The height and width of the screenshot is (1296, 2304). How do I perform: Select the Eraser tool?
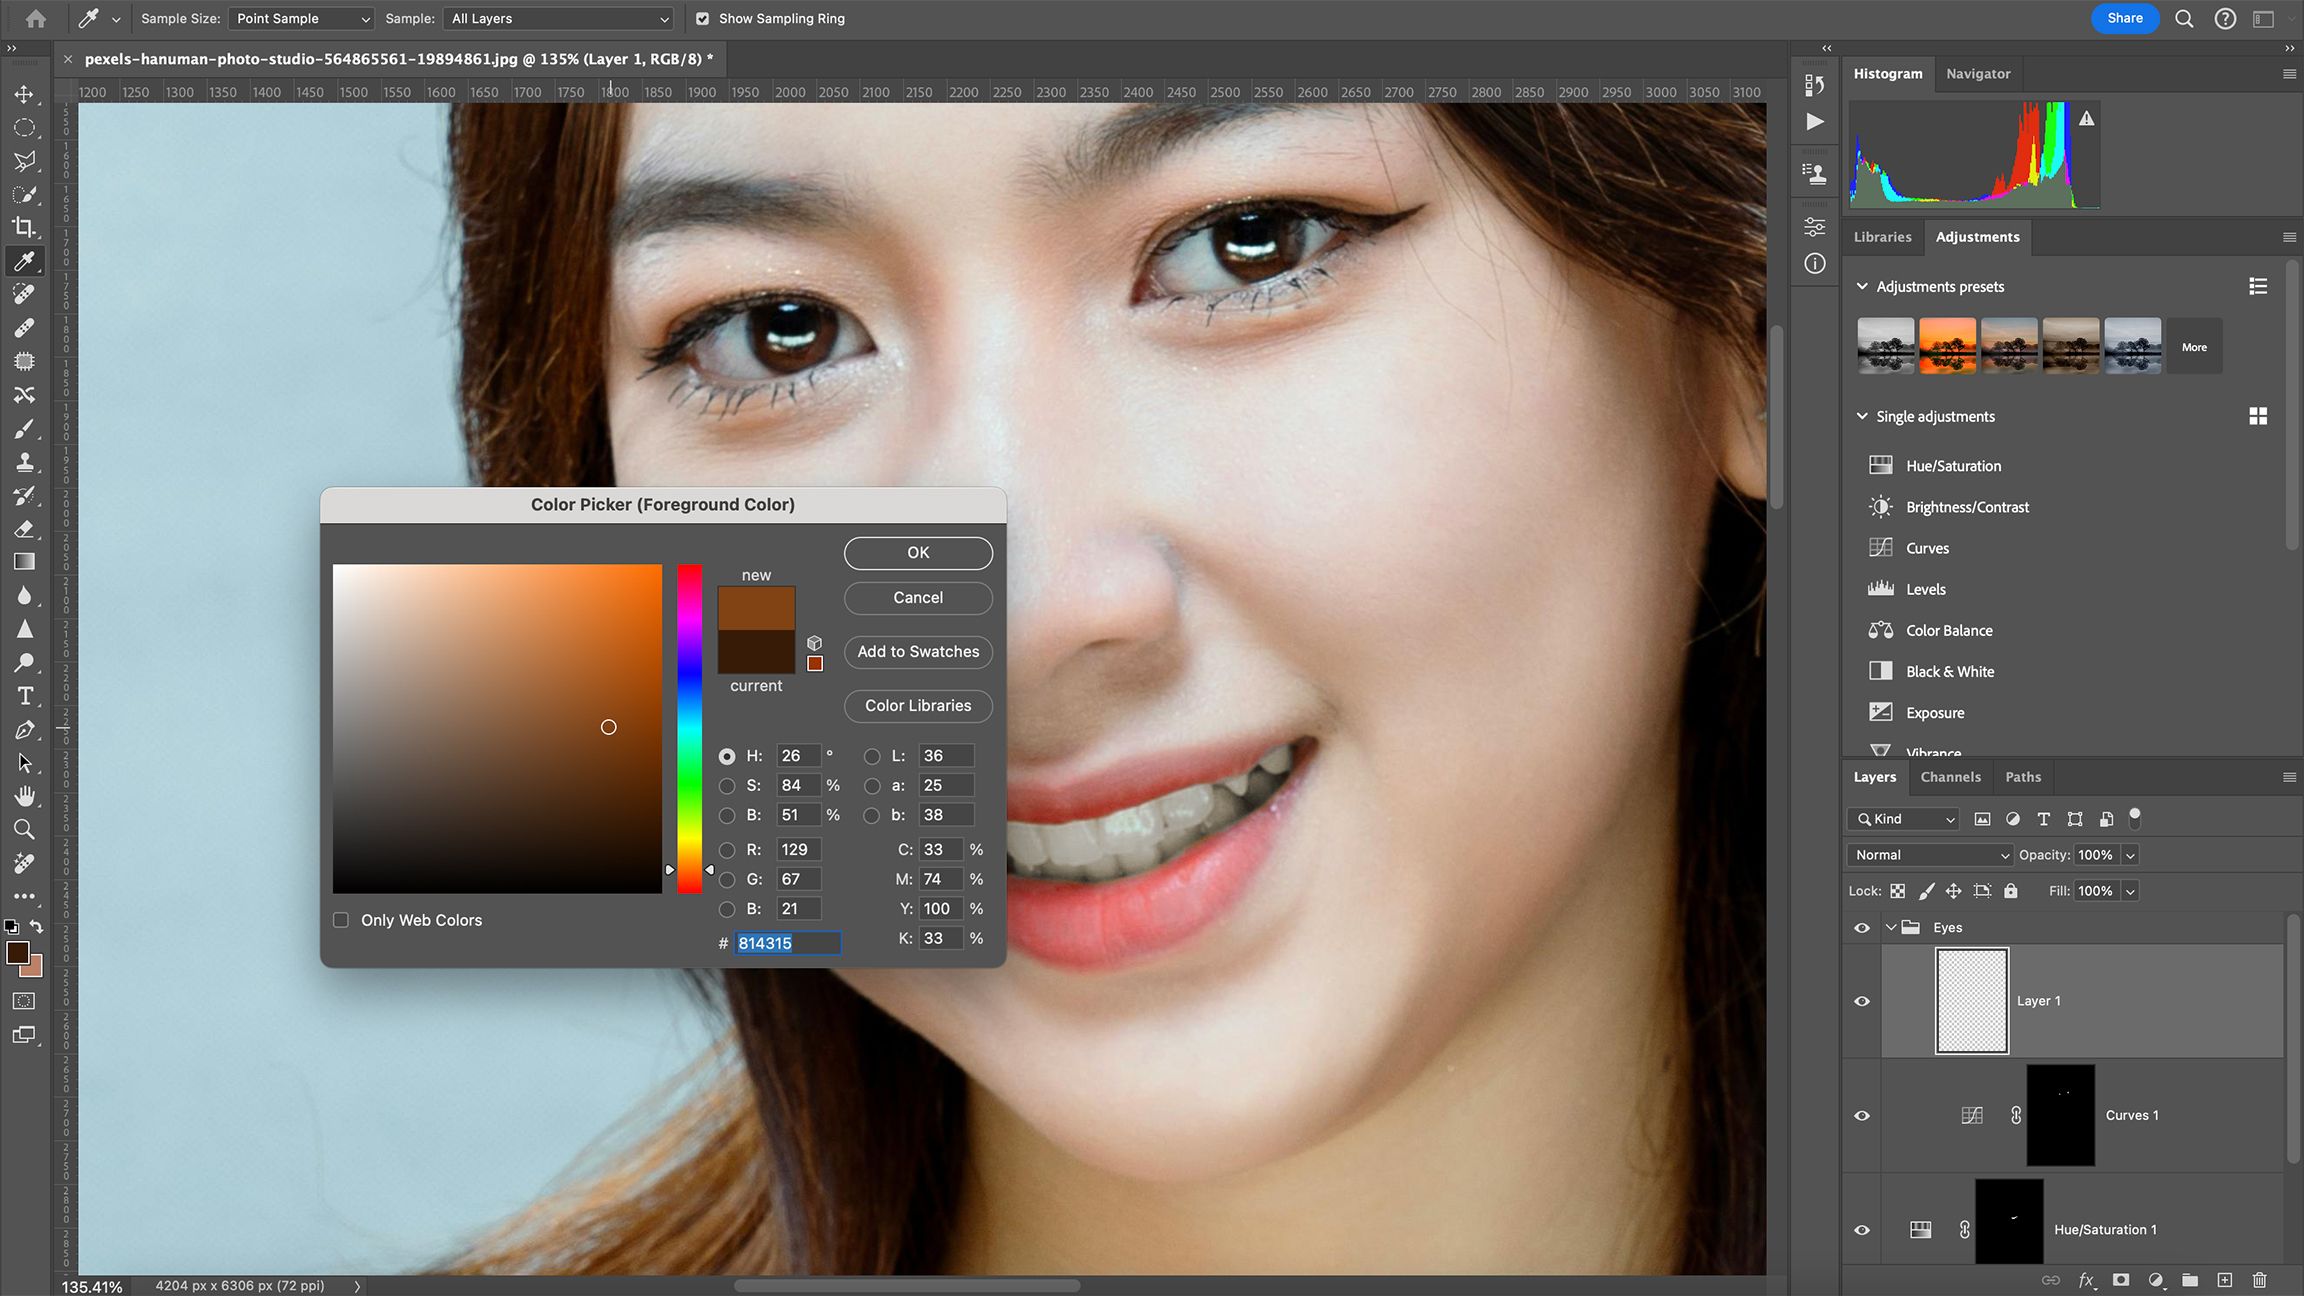pyautogui.click(x=24, y=529)
